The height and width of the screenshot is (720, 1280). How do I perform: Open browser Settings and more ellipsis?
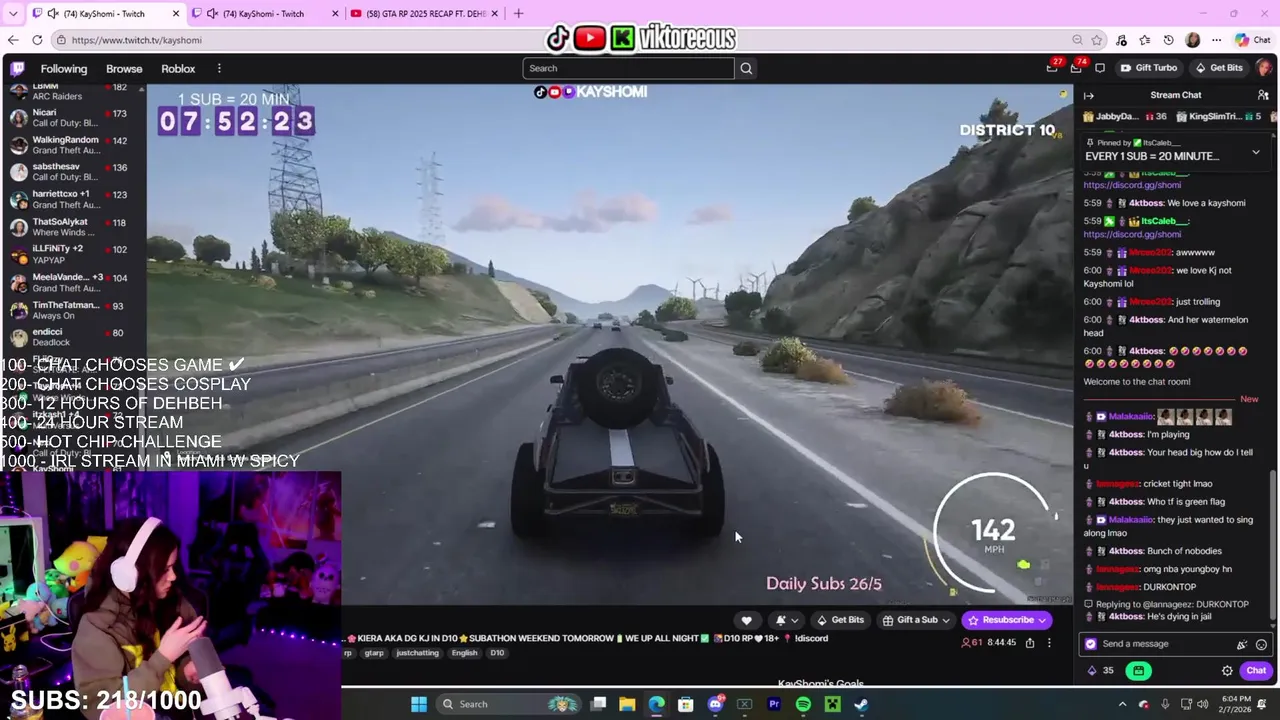pos(1216,40)
